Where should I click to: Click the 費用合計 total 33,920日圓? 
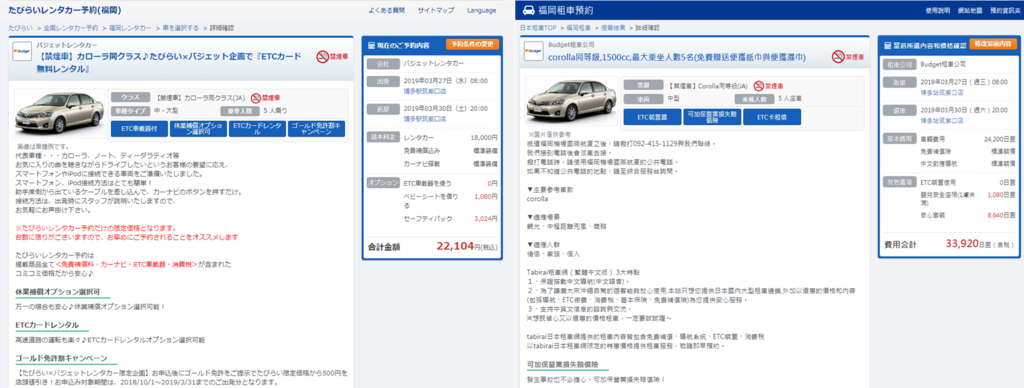(979, 244)
